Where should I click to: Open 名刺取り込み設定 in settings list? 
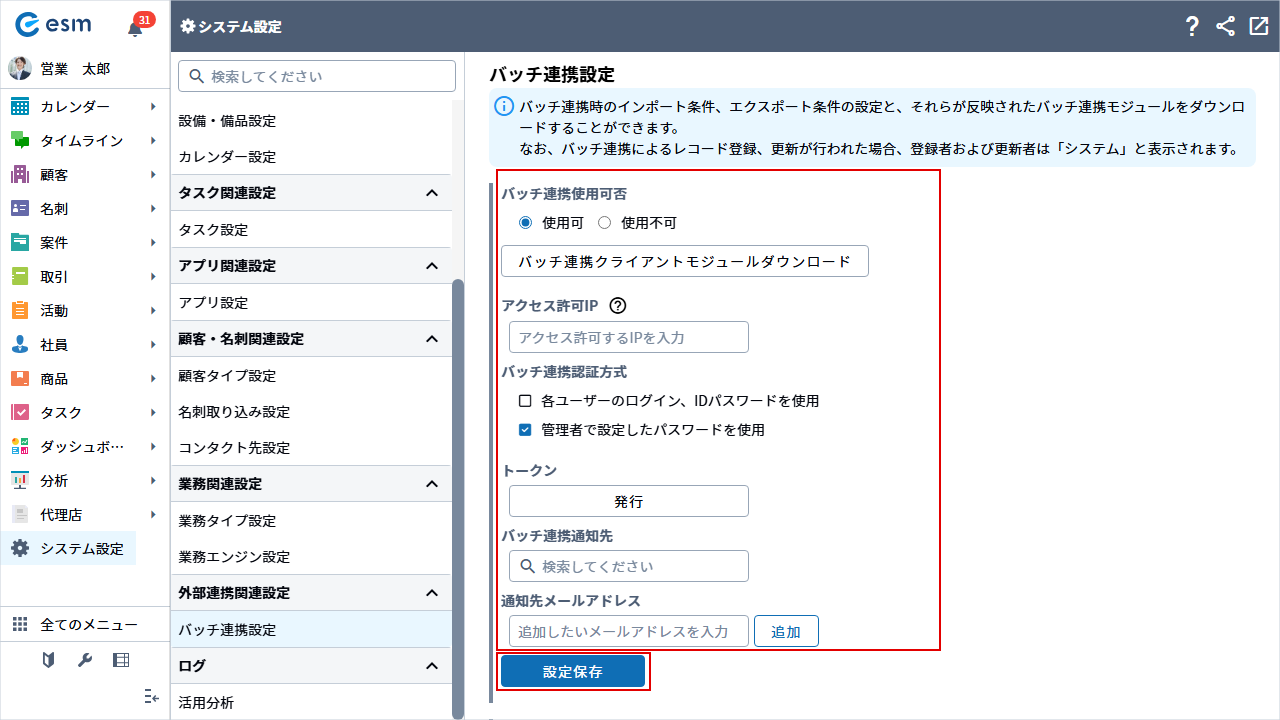point(234,412)
